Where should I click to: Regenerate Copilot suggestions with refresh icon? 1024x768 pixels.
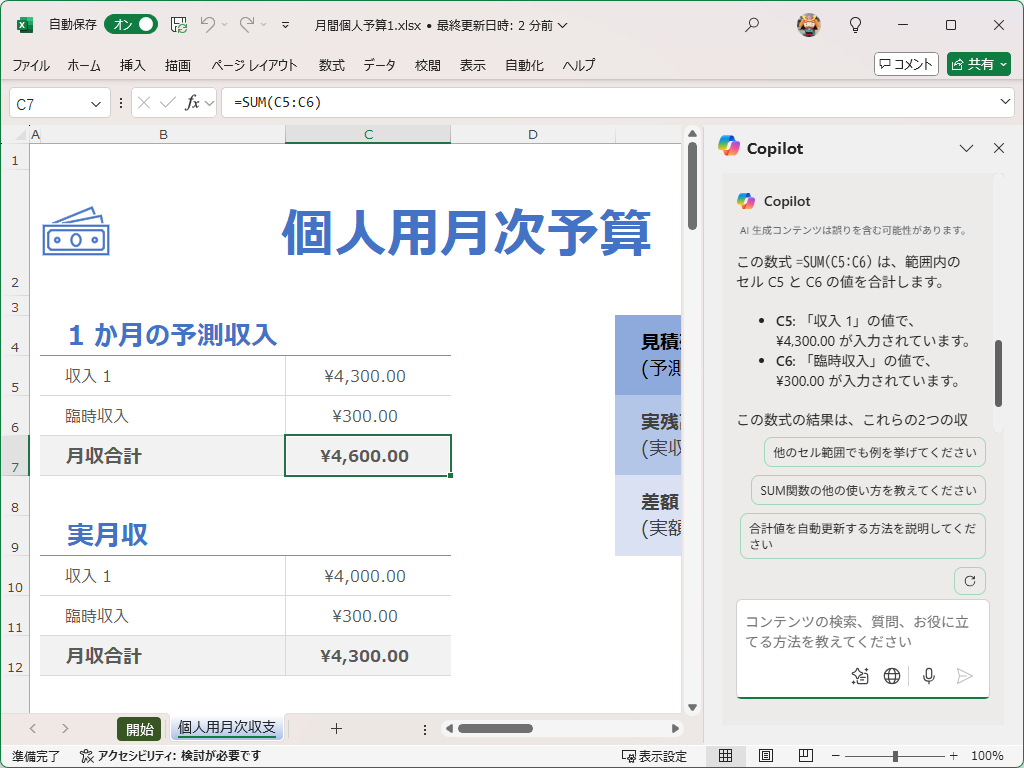[x=969, y=580]
